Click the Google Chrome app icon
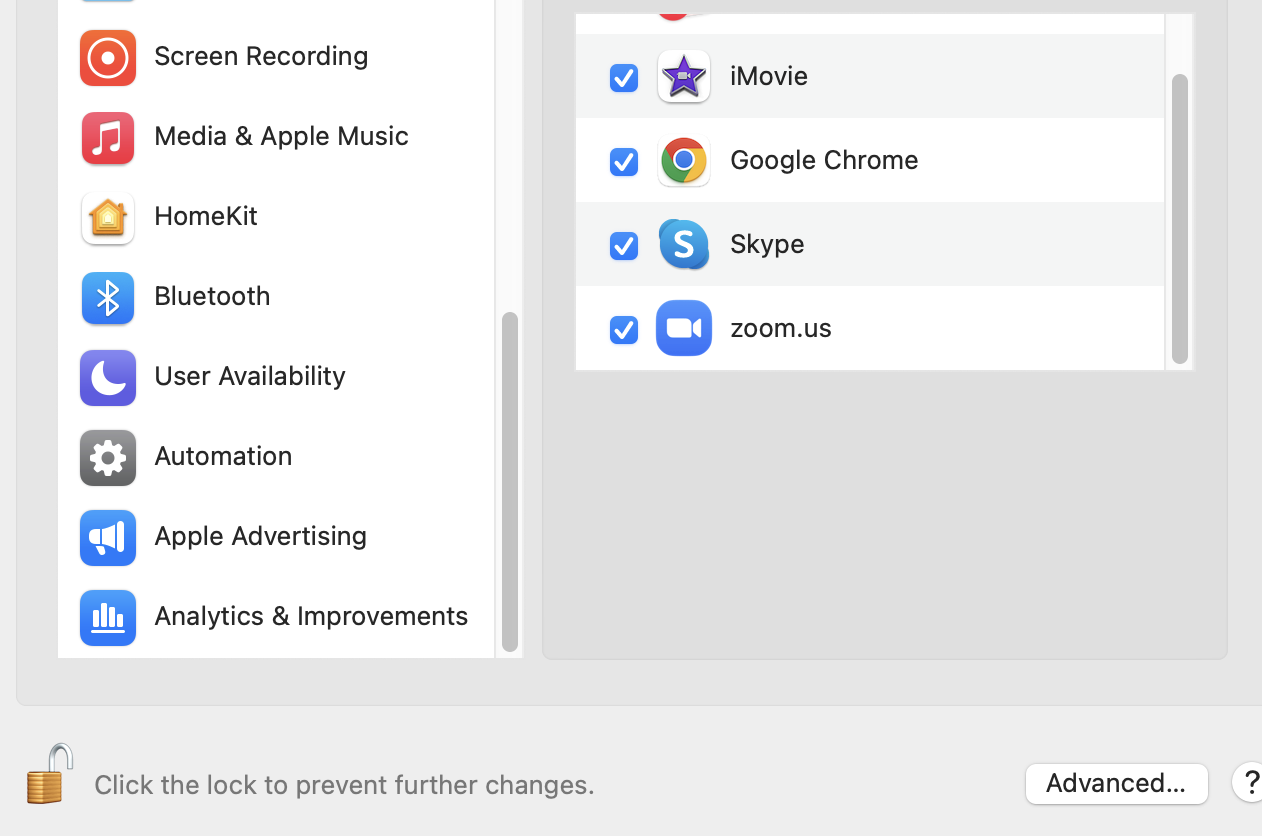The image size is (1262, 836). (x=684, y=160)
